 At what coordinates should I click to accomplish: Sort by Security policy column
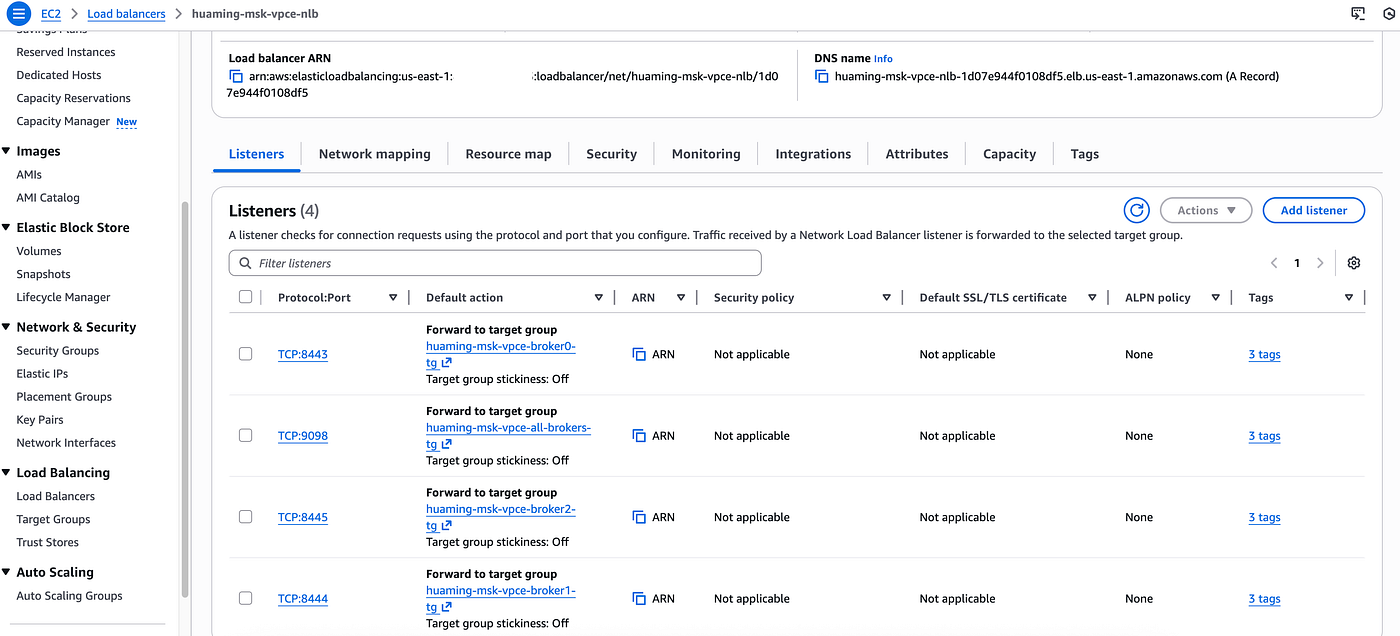point(887,298)
